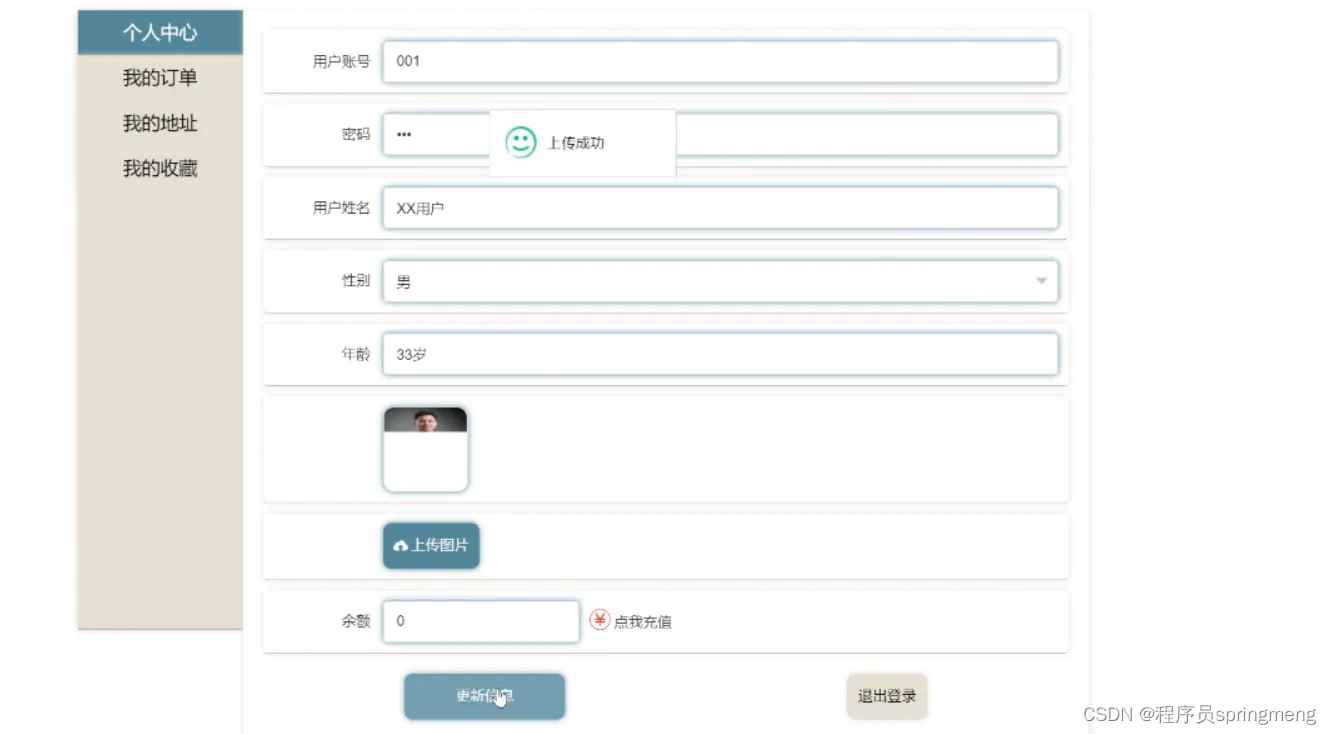Click the 余额 balance field showing 0

point(480,620)
